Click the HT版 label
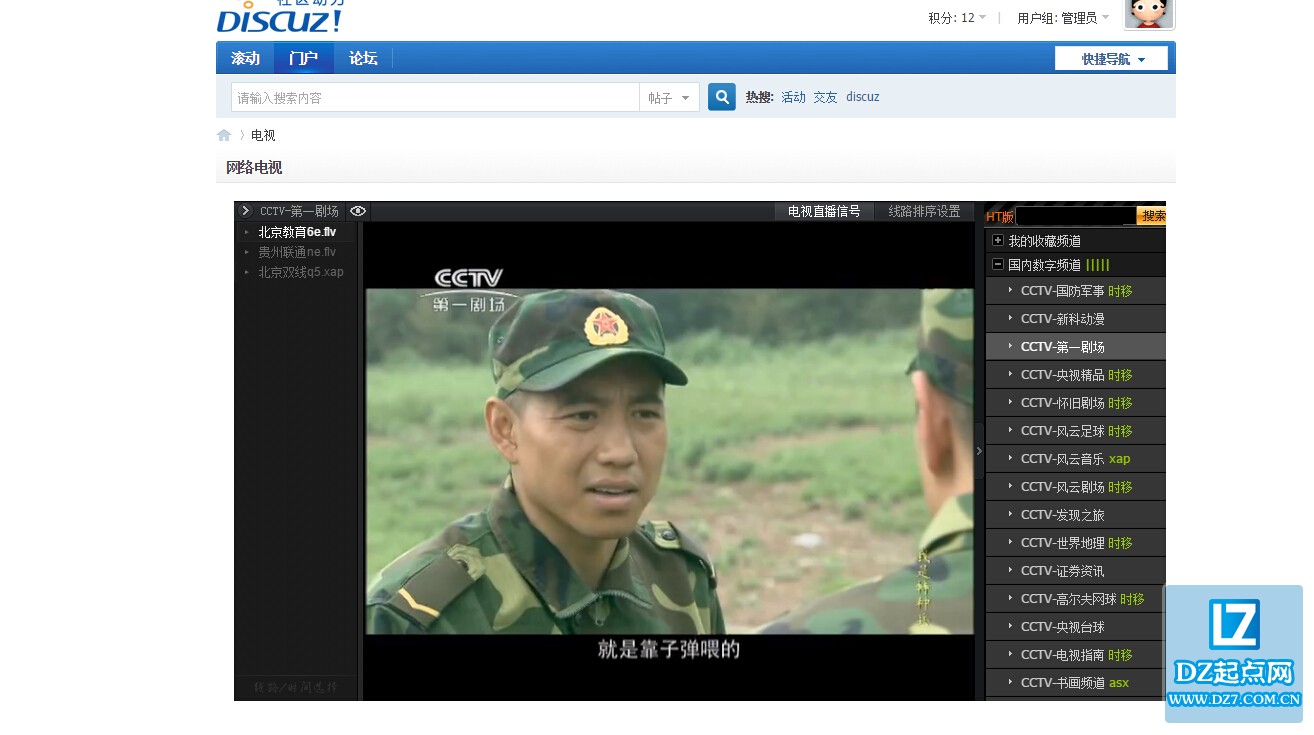 point(1000,216)
